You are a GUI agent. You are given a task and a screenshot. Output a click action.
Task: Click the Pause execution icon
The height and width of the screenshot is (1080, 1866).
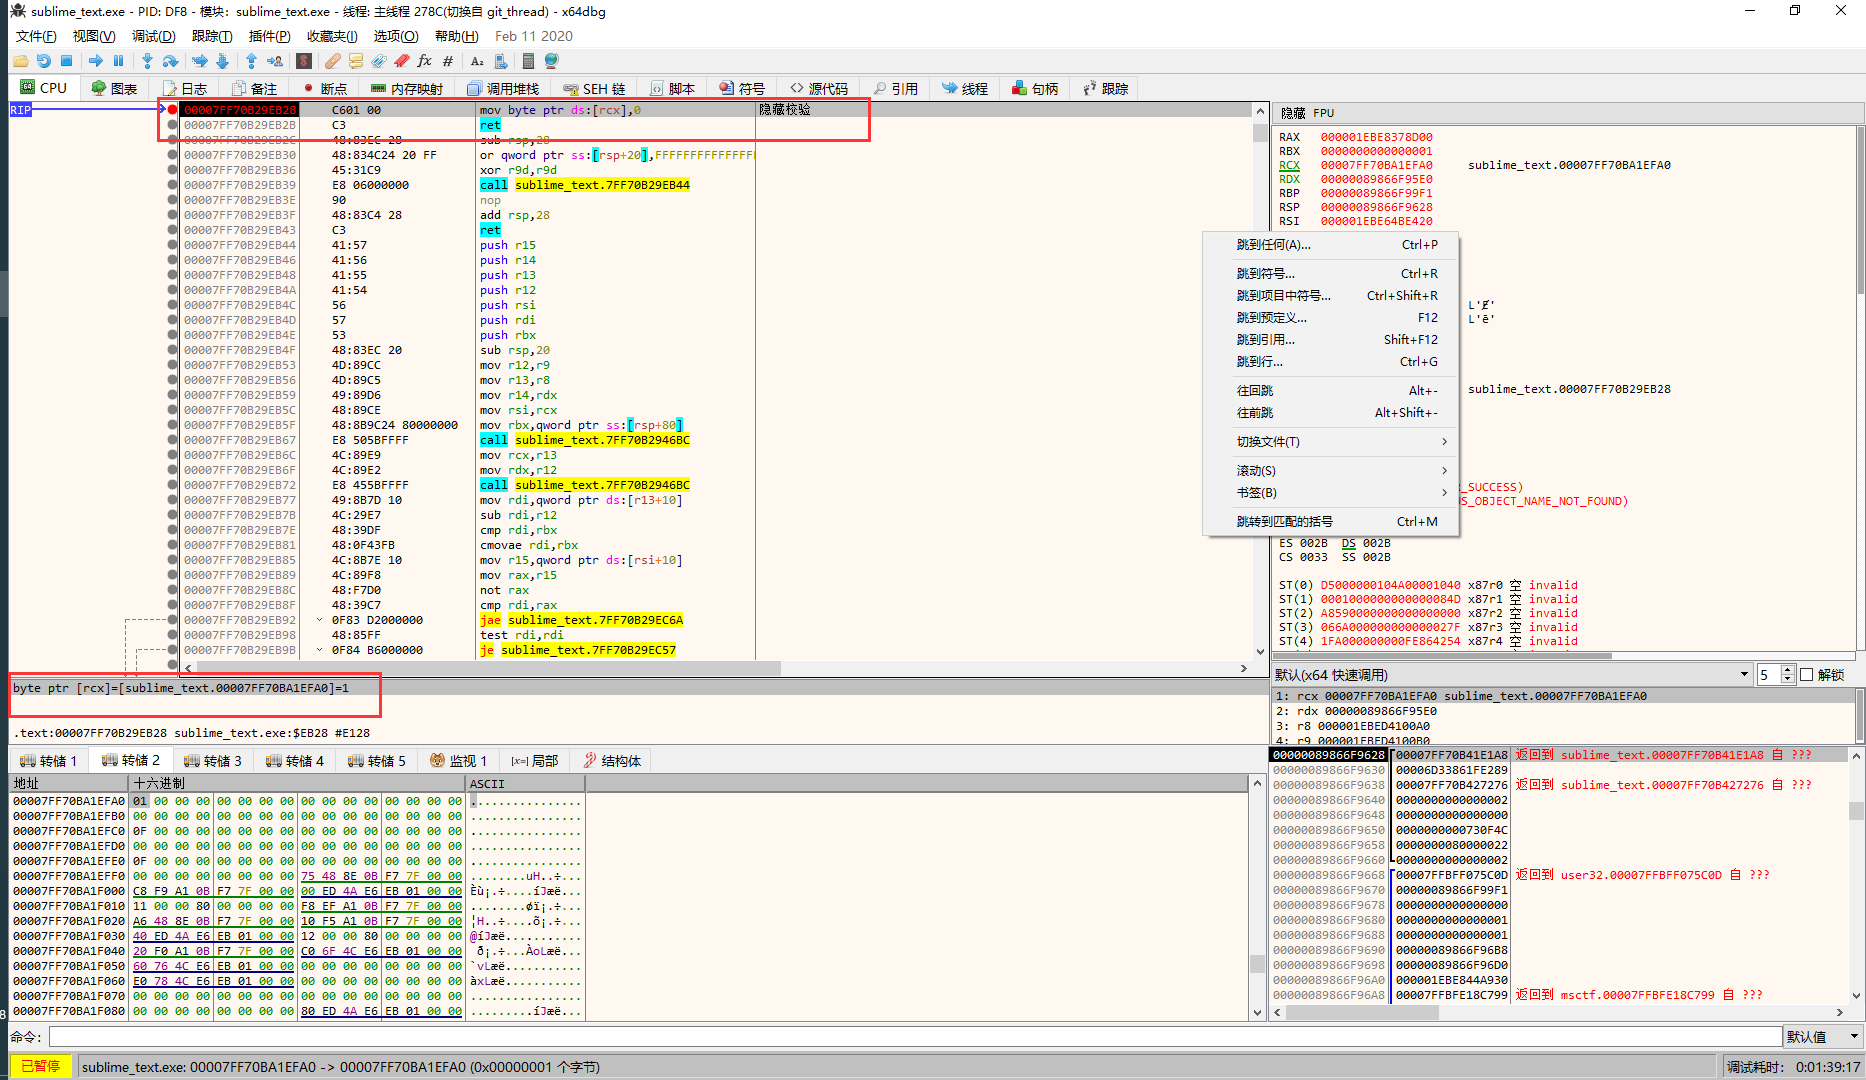coord(118,61)
